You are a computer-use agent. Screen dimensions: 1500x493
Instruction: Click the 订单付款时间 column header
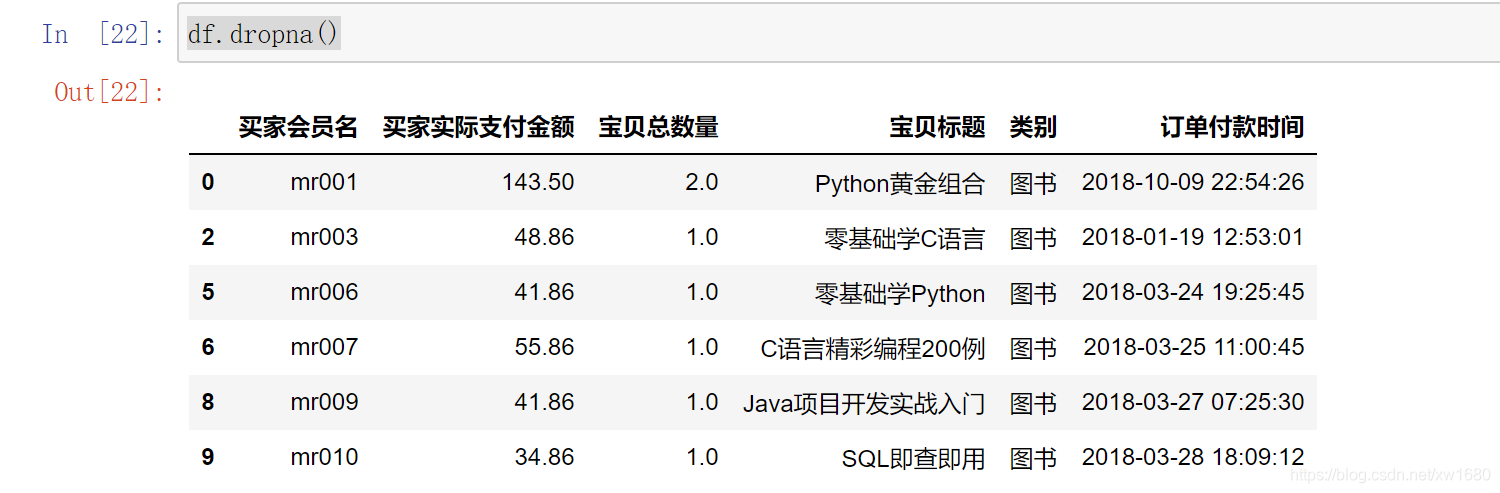point(1233,127)
